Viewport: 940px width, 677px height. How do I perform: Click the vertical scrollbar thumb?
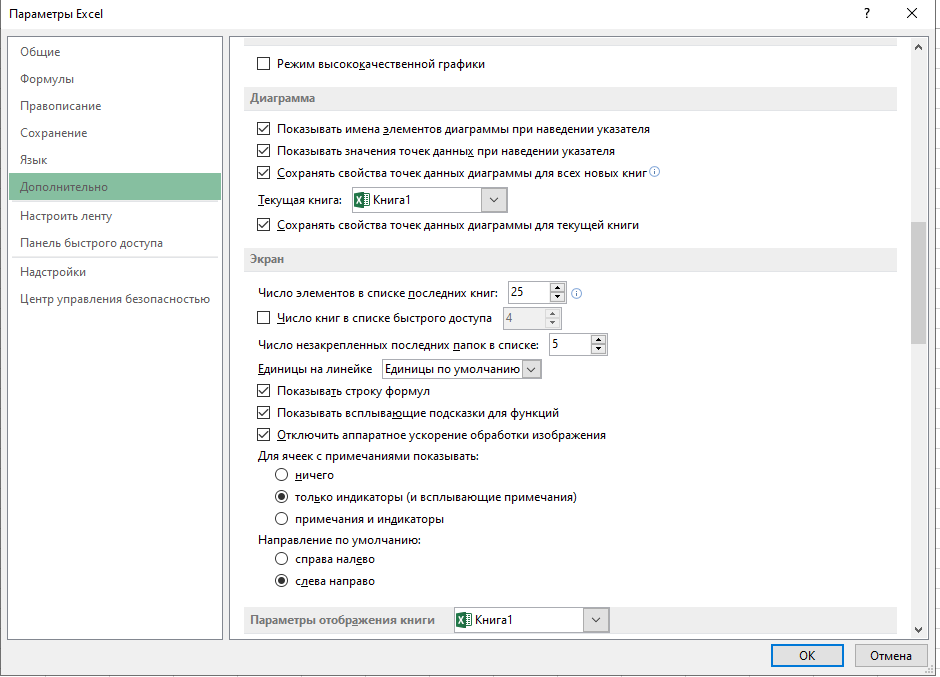pos(918,283)
